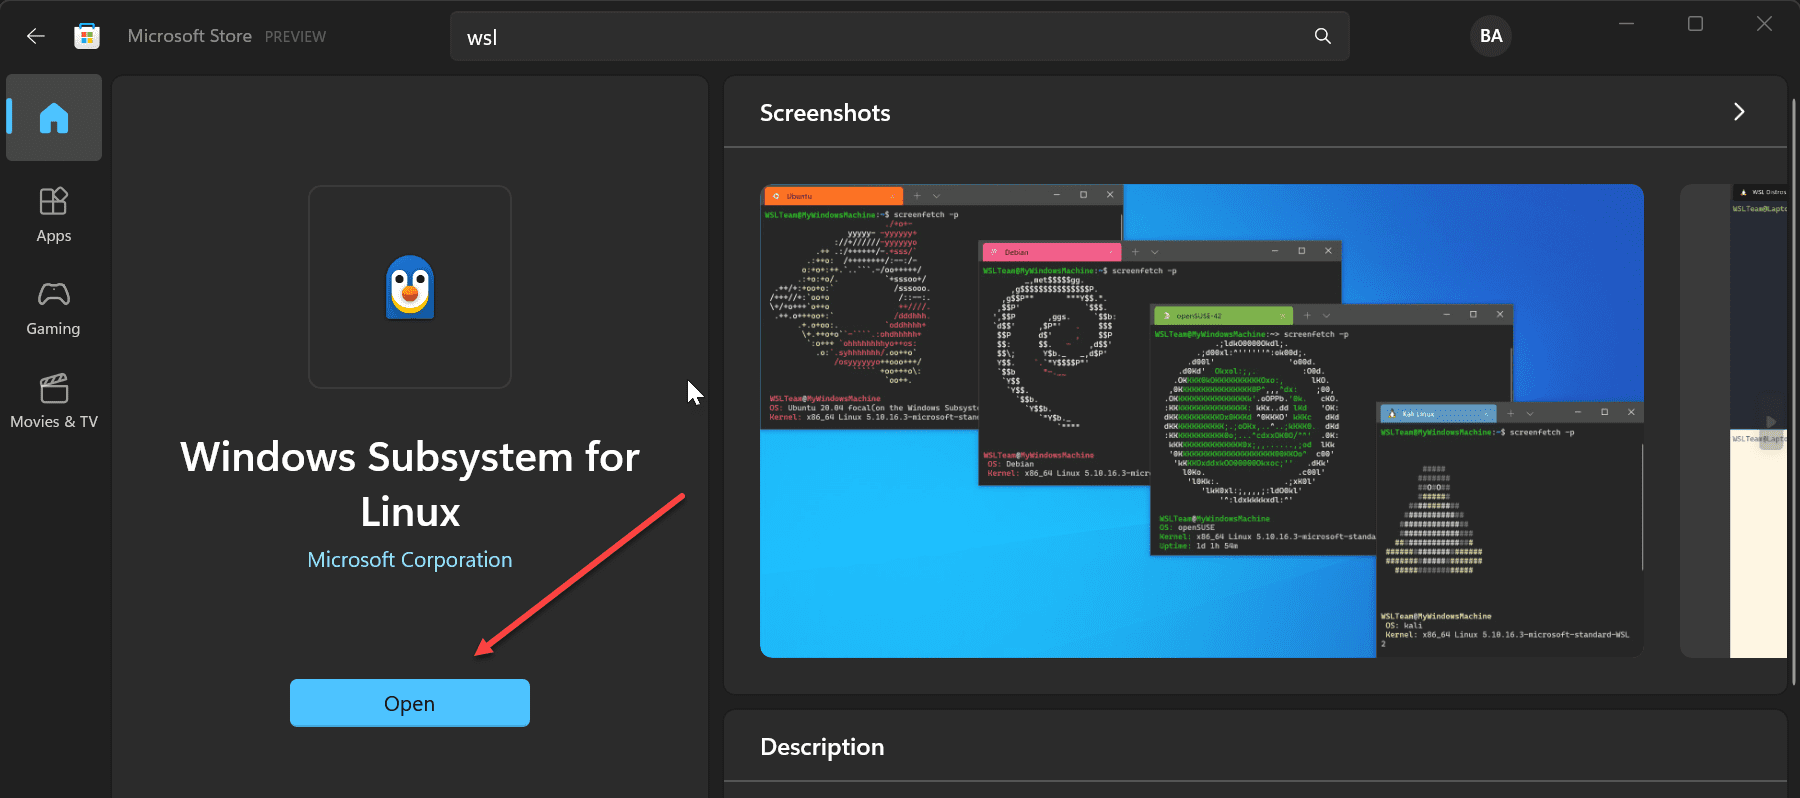Minimize the Microsoft Store window

(x=1627, y=24)
